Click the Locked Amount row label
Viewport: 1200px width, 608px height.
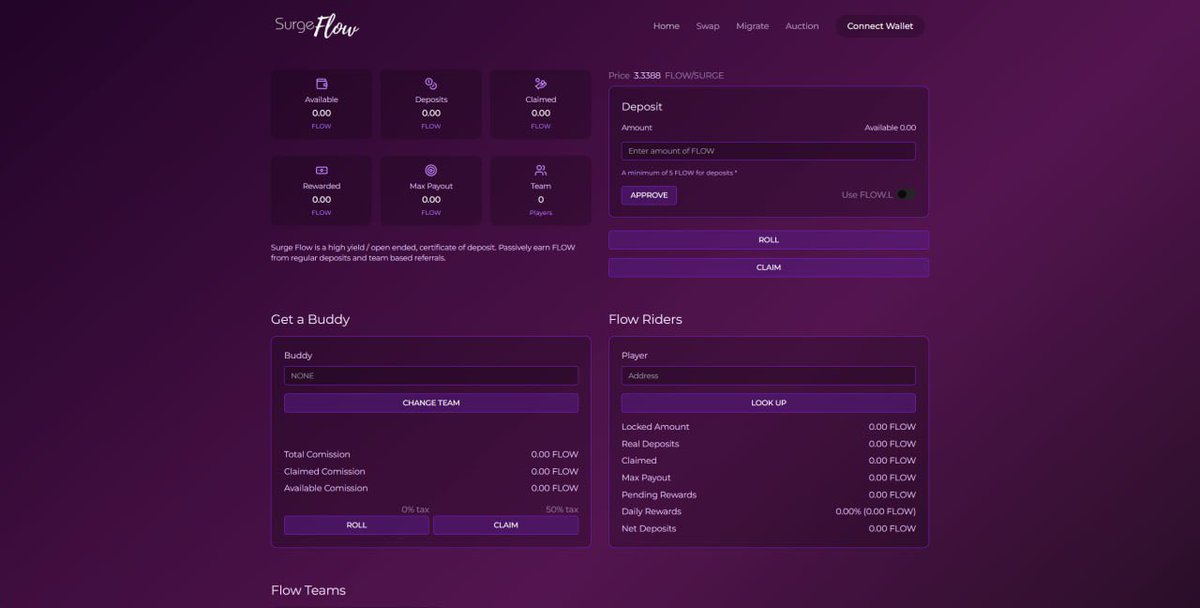coord(655,427)
